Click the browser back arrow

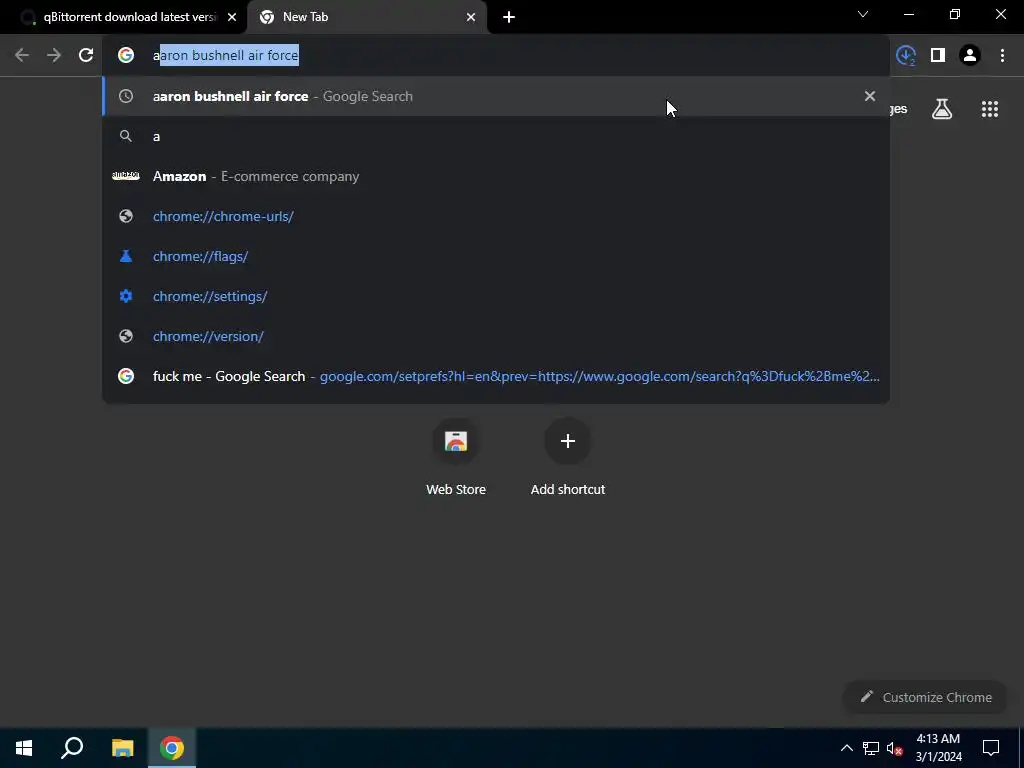pyautogui.click(x=22, y=56)
